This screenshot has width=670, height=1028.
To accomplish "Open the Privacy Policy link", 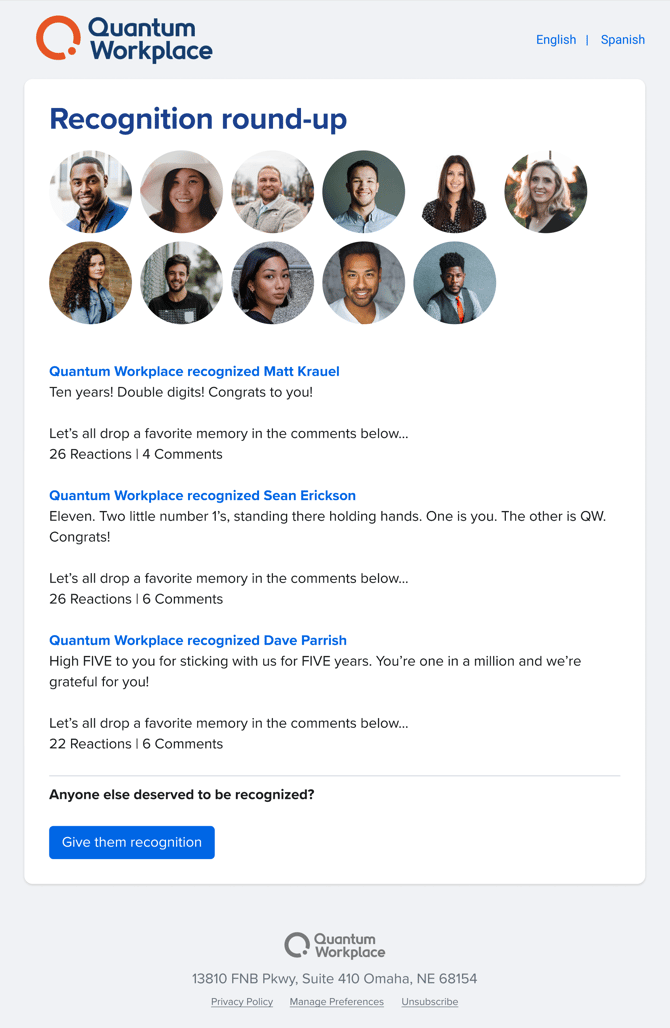I will [x=242, y=1002].
